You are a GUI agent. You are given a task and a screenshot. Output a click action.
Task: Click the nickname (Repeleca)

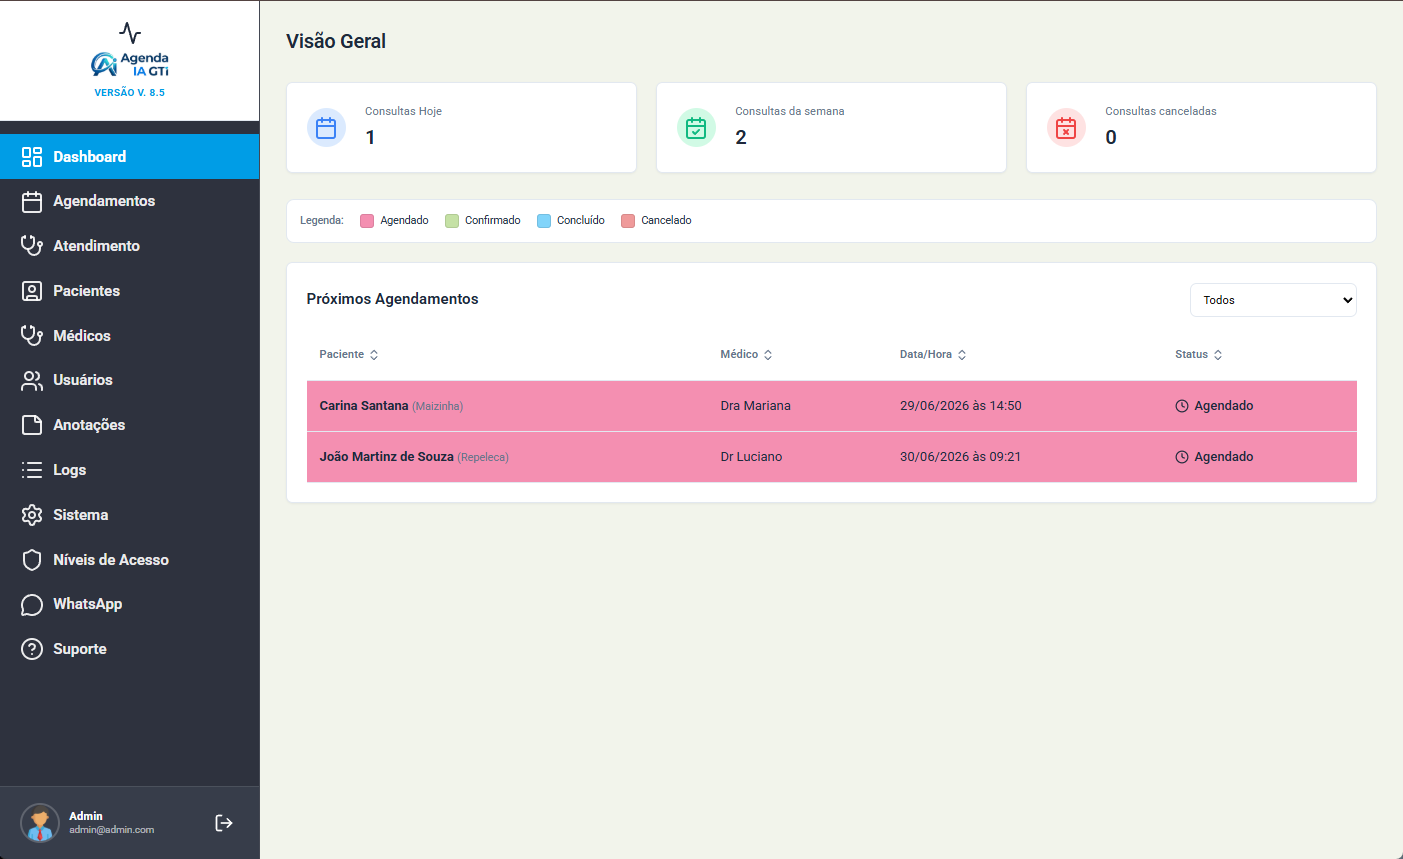coord(483,458)
